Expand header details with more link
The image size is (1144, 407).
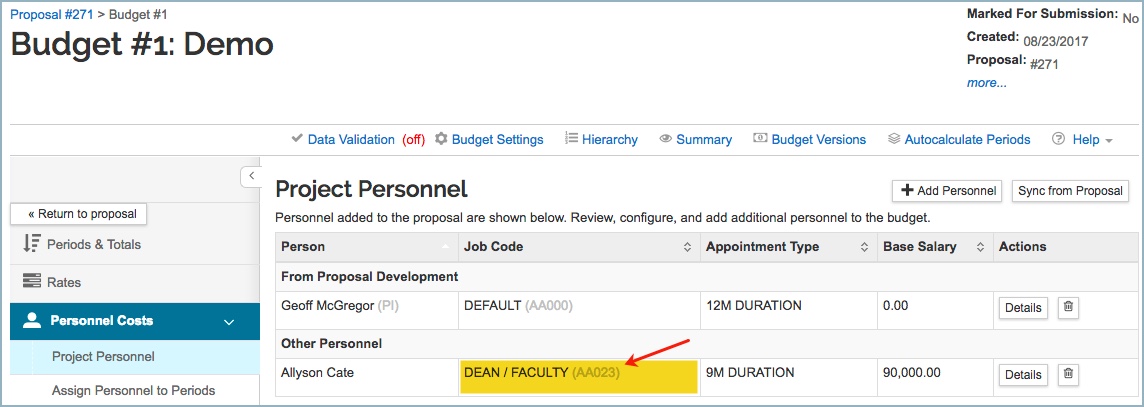986,83
